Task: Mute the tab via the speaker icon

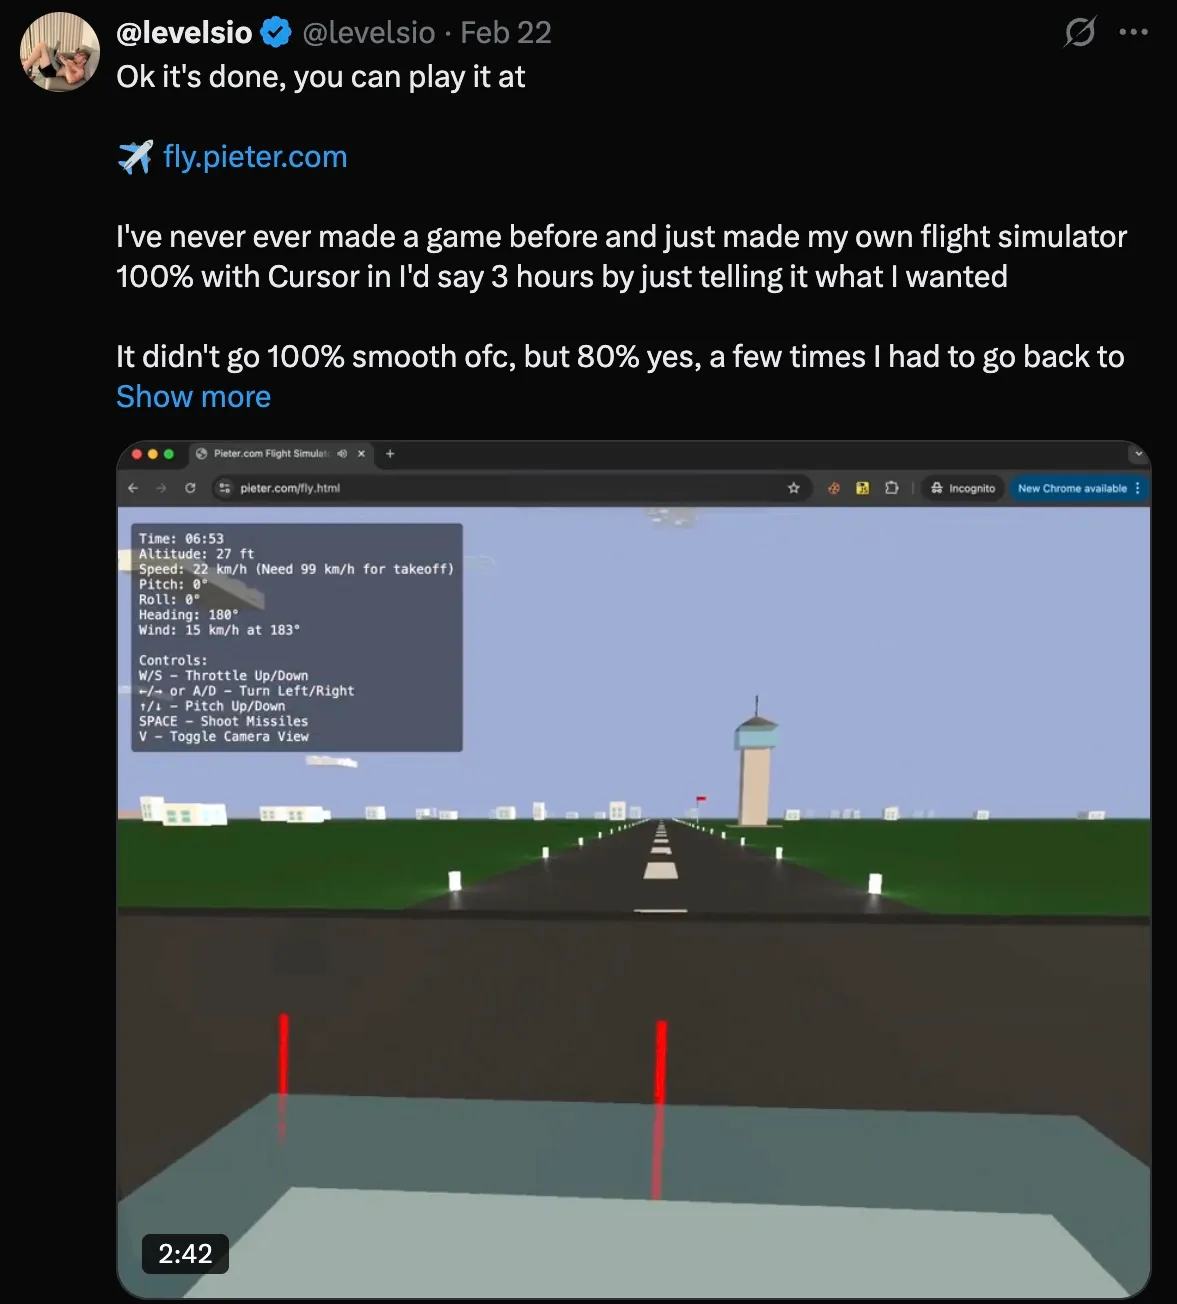Action: pyautogui.click(x=342, y=454)
